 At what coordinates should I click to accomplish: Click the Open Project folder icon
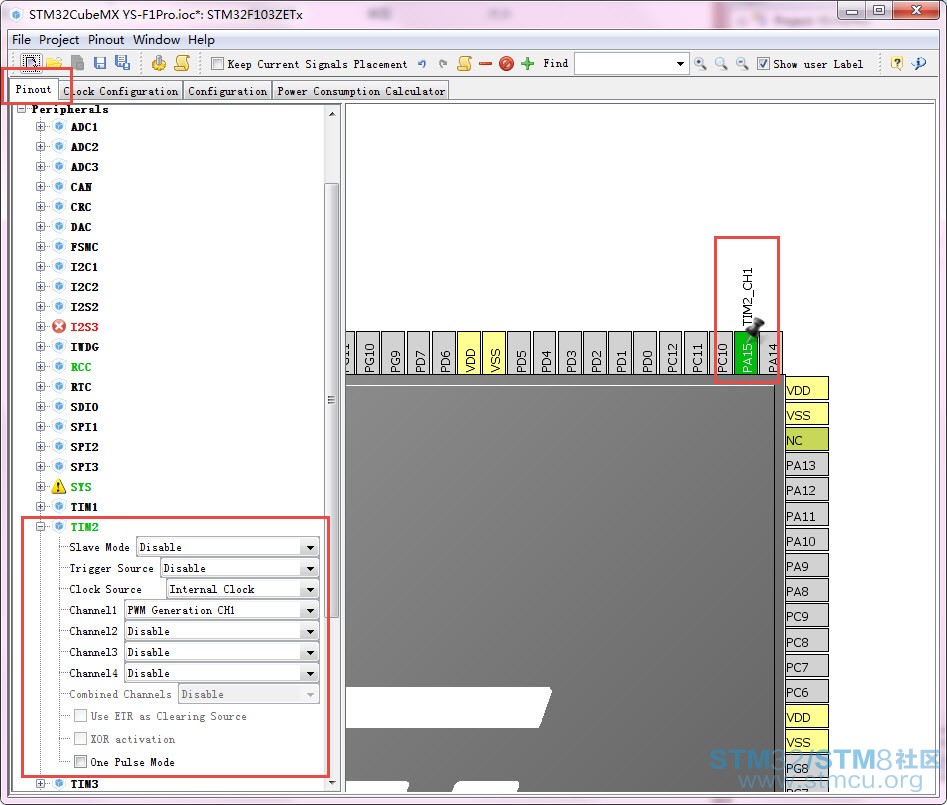(54, 63)
